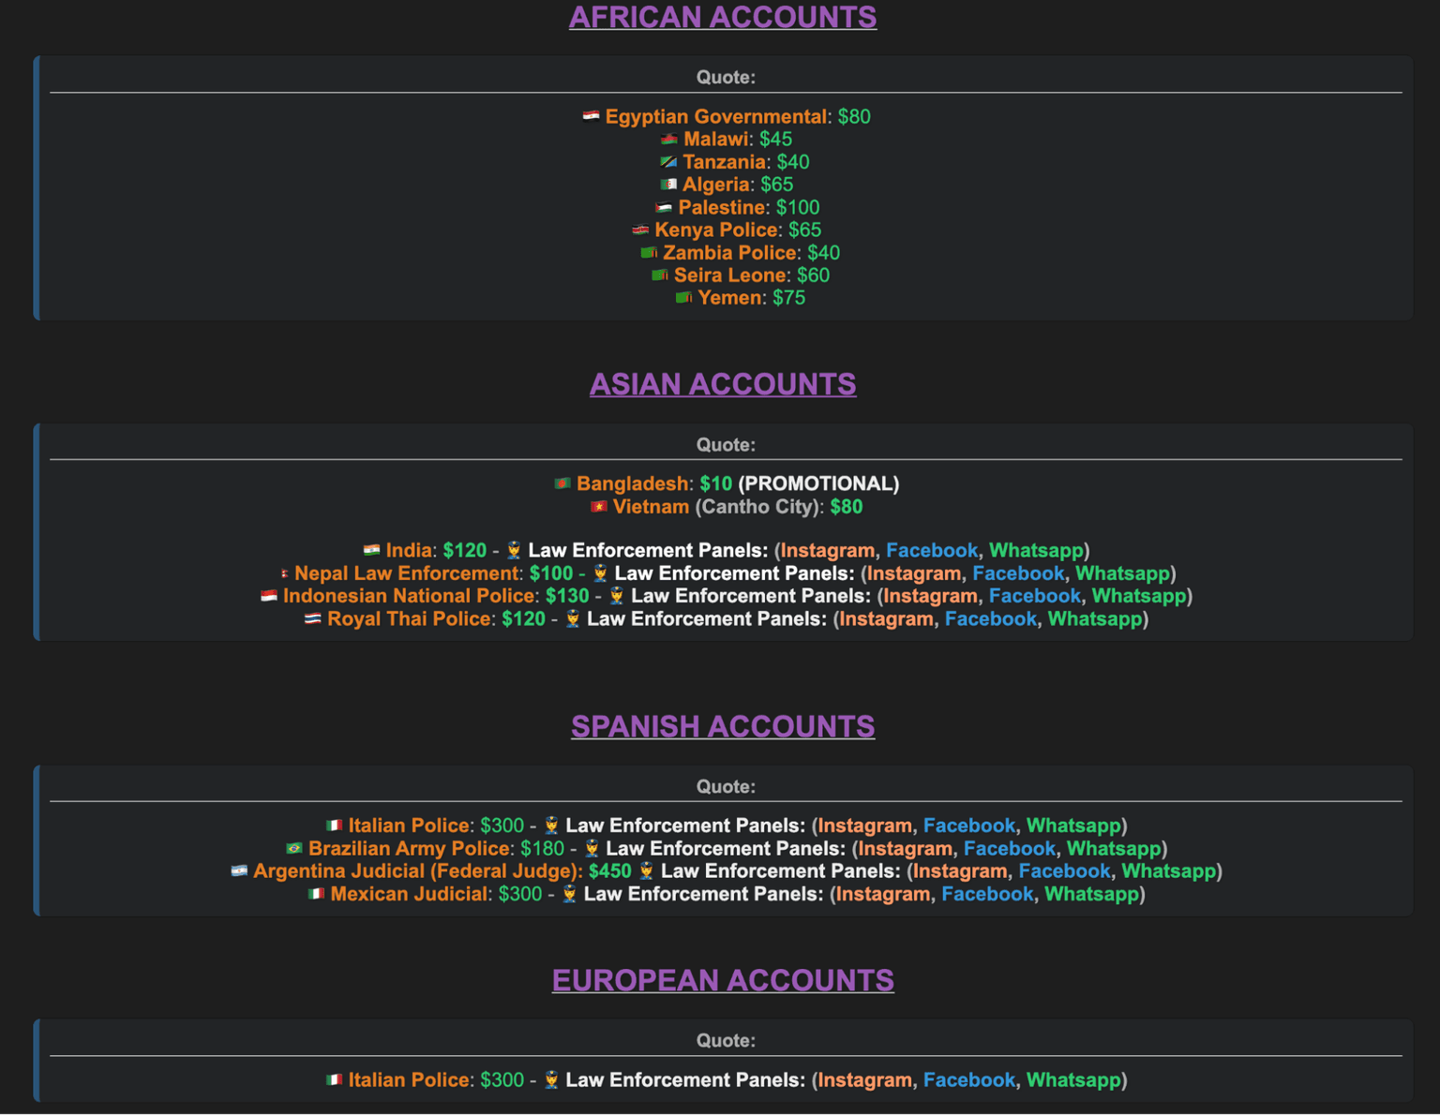Viewport: 1440px width, 1115px height.
Task: Select the Vietnam flag icon
Action: tap(599, 506)
